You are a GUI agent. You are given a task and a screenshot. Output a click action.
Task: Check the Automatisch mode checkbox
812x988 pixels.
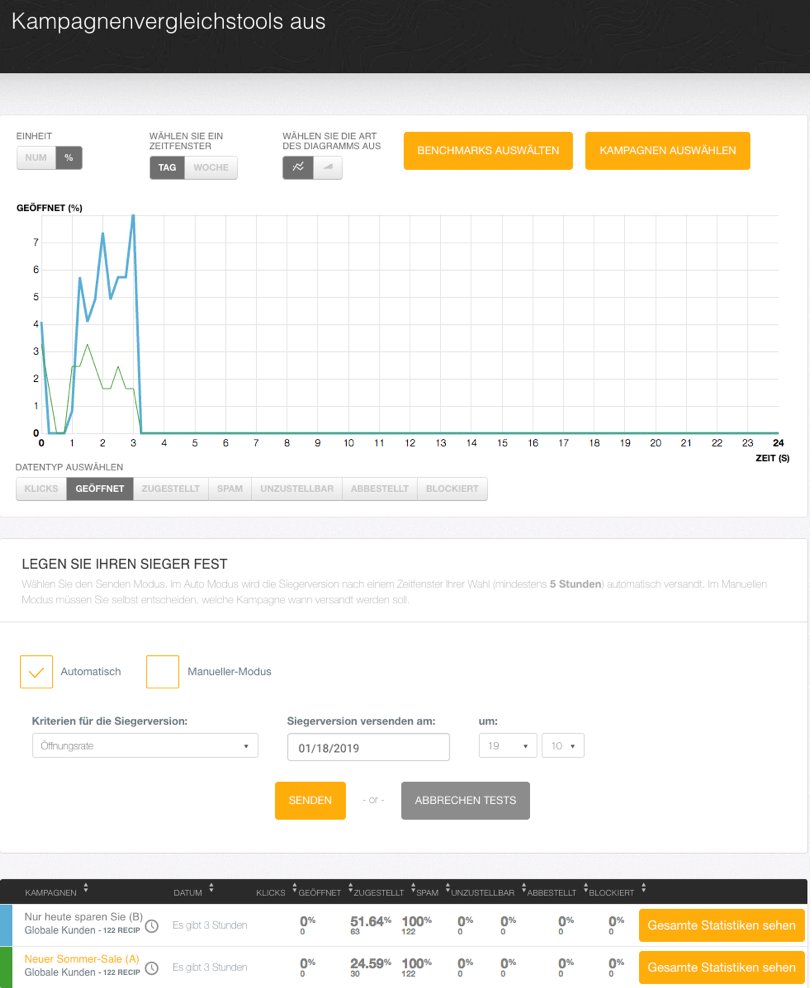(37, 672)
